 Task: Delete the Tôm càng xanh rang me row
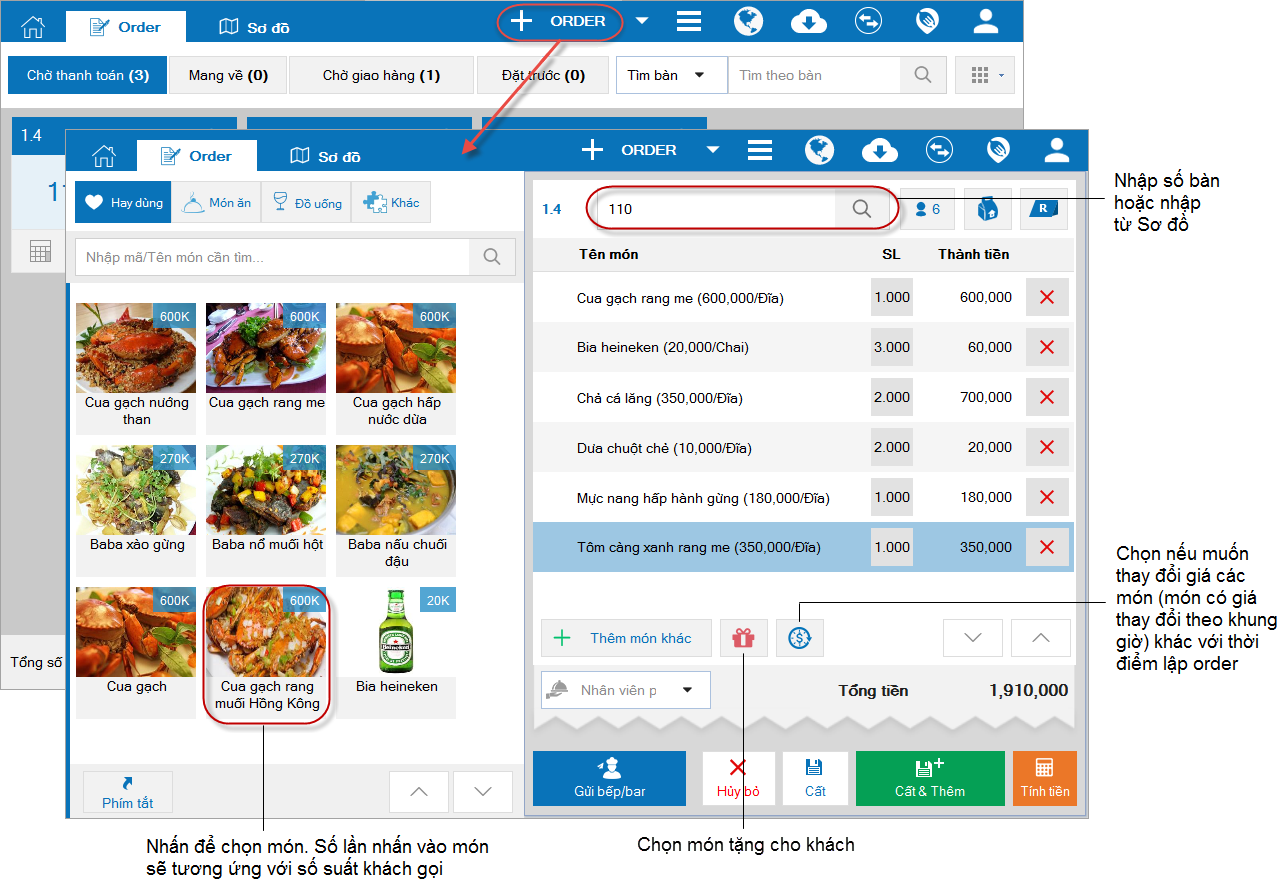coord(1047,547)
